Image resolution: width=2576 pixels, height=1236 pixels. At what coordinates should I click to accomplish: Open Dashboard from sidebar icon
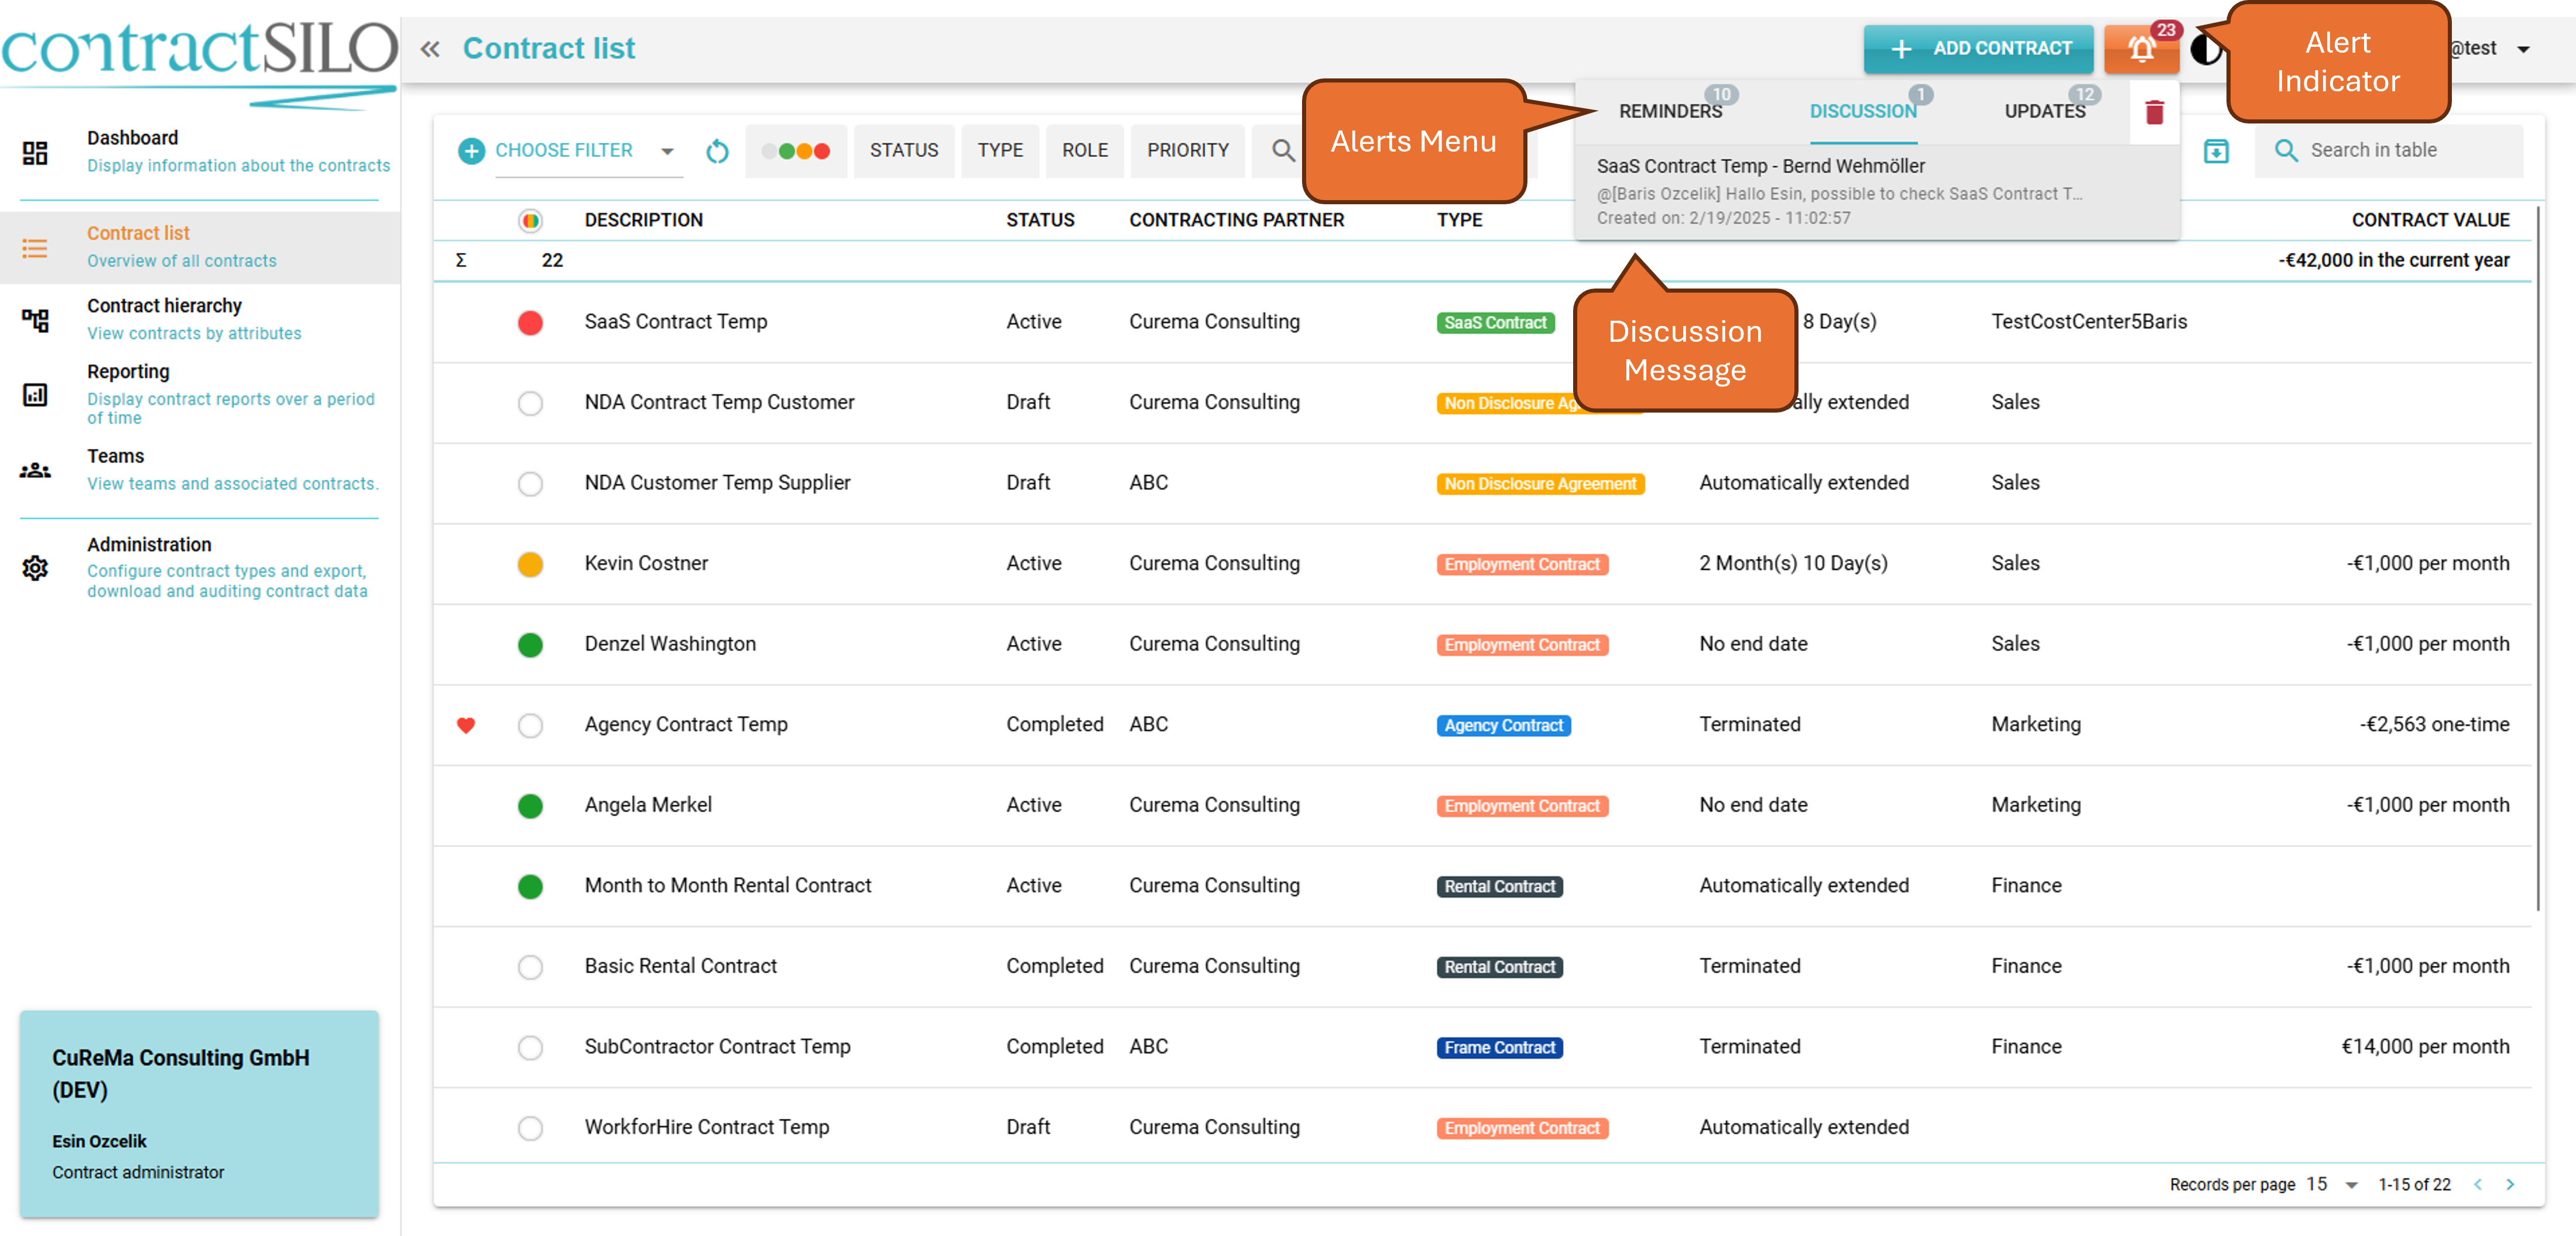(x=35, y=152)
